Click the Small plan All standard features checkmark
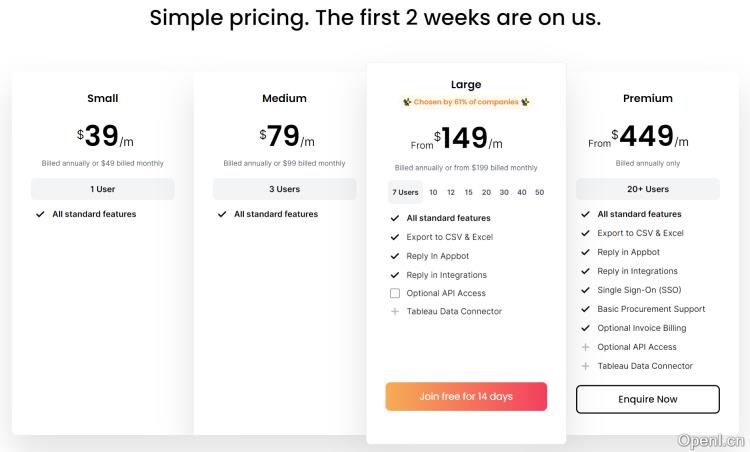The width and height of the screenshot is (750, 452). [40, 214]
